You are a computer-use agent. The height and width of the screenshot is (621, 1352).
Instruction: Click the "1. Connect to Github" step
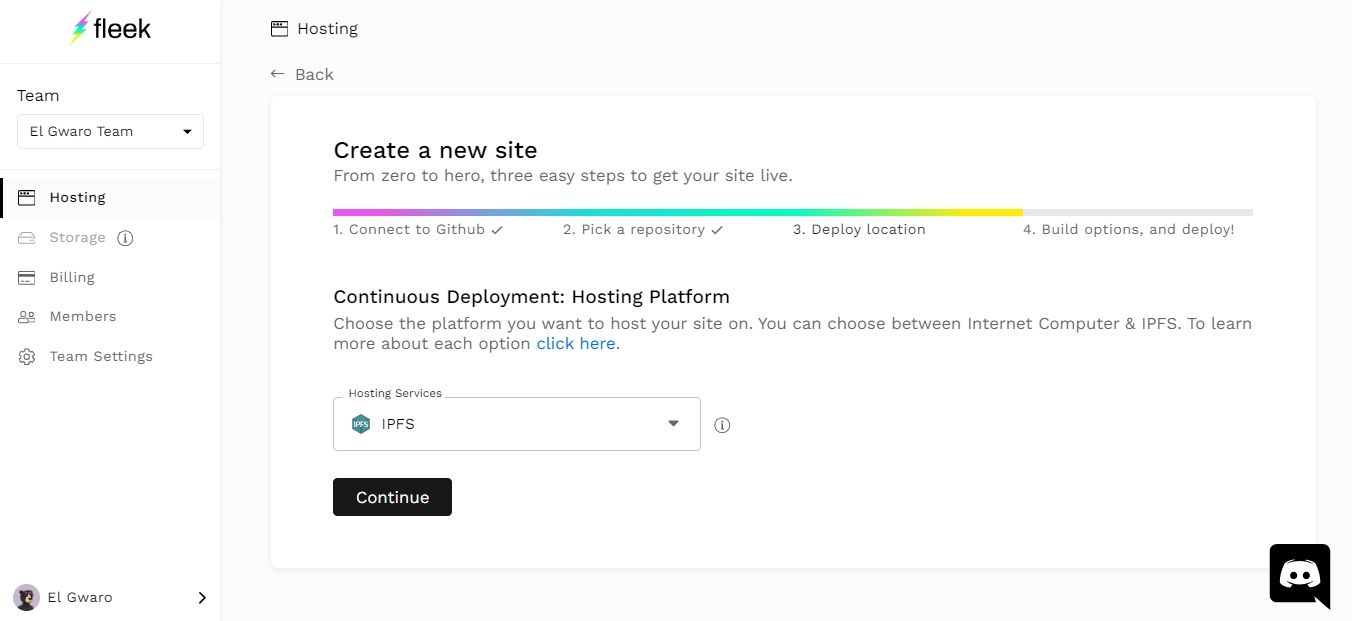point(417,229)
